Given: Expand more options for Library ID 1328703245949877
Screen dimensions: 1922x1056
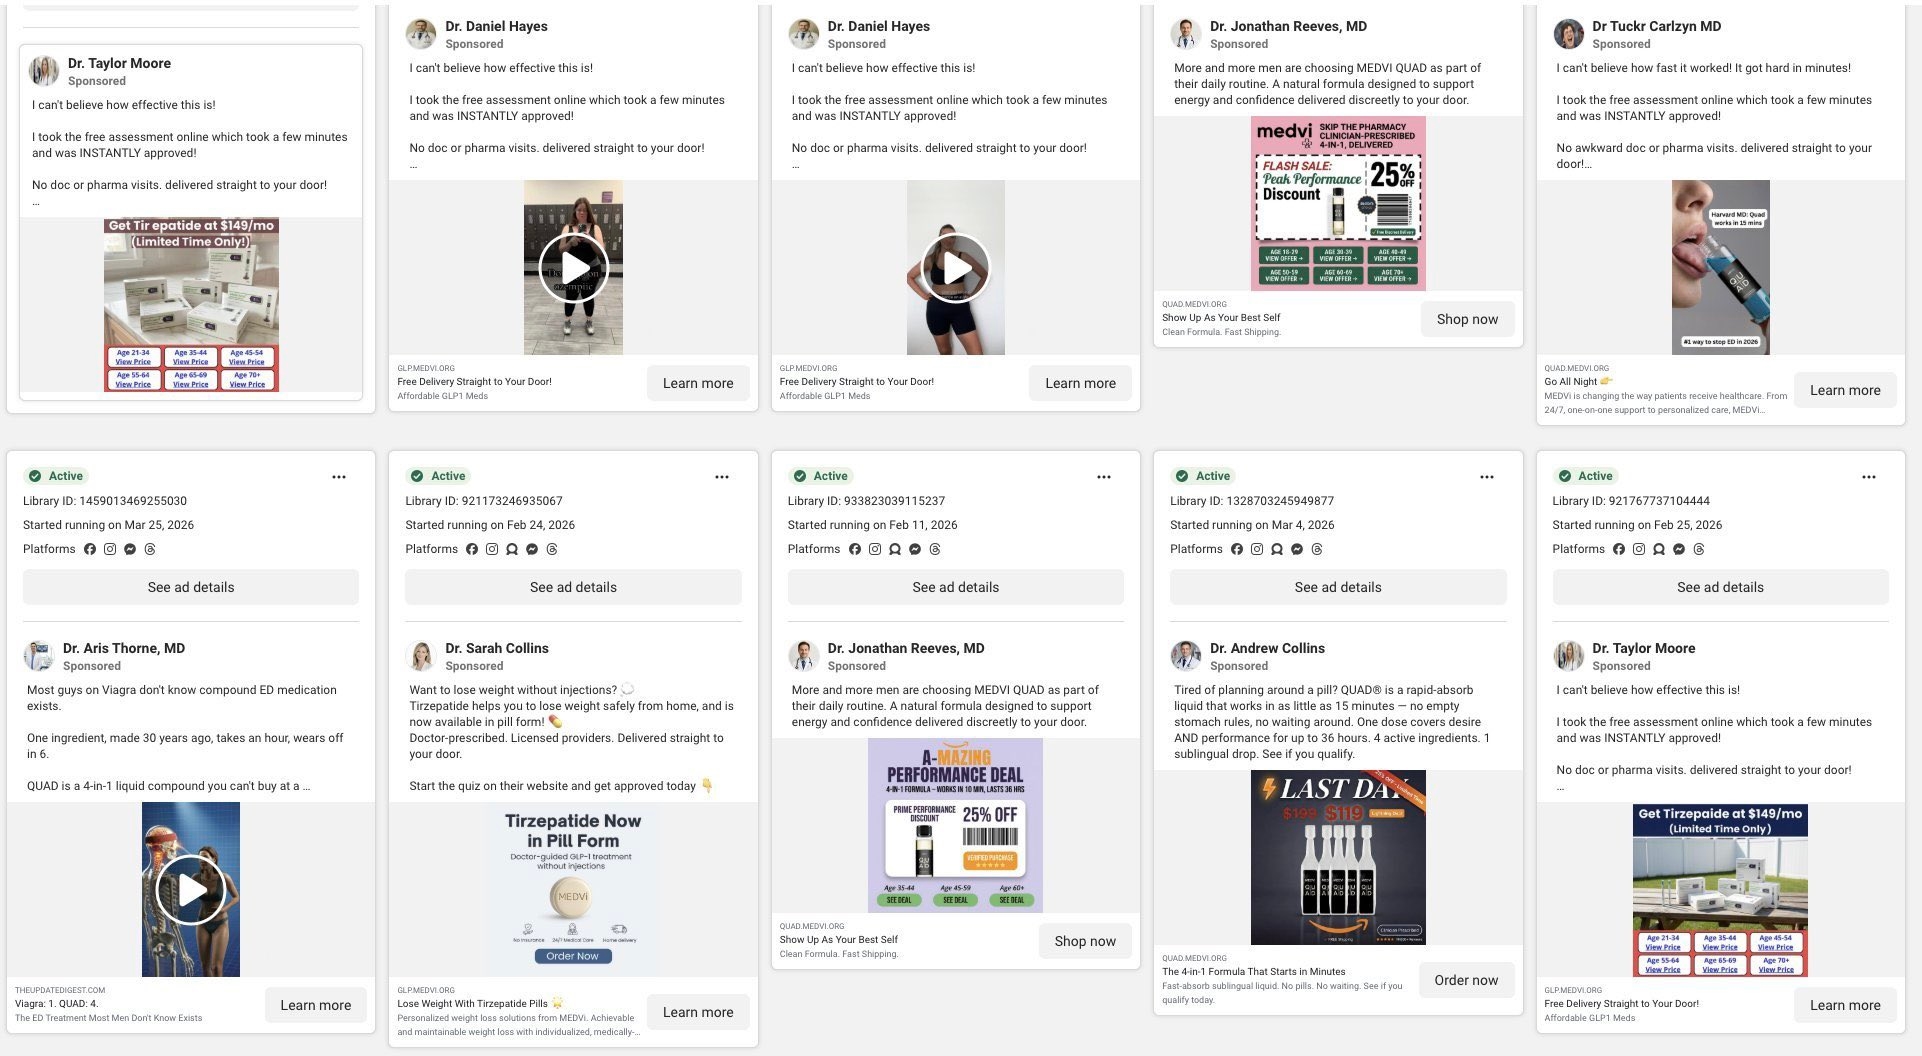Looking at the screenshot, I should click(1486, 477).
